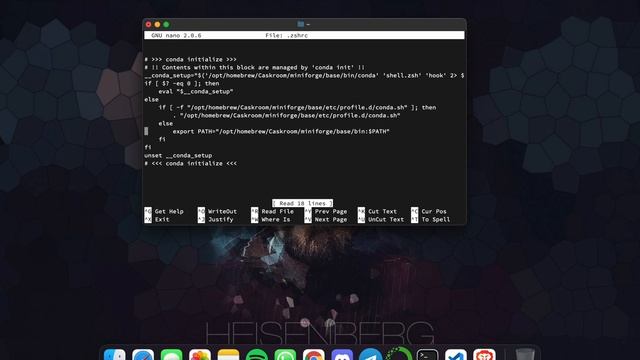Screen dimensions: 640x360
Task: Open Telegram from the dock
Action: [371, 354]
